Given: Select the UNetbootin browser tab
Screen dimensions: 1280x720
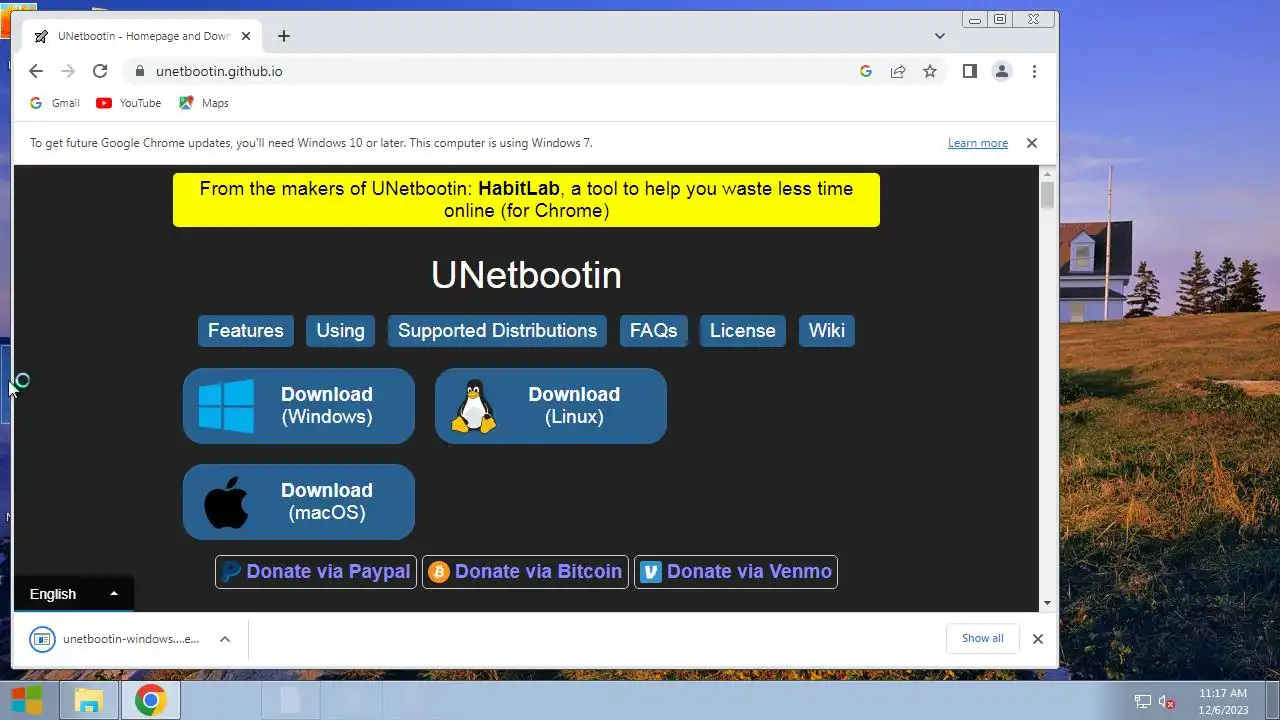Looking at the screenshot, I should tap(140, 36).
